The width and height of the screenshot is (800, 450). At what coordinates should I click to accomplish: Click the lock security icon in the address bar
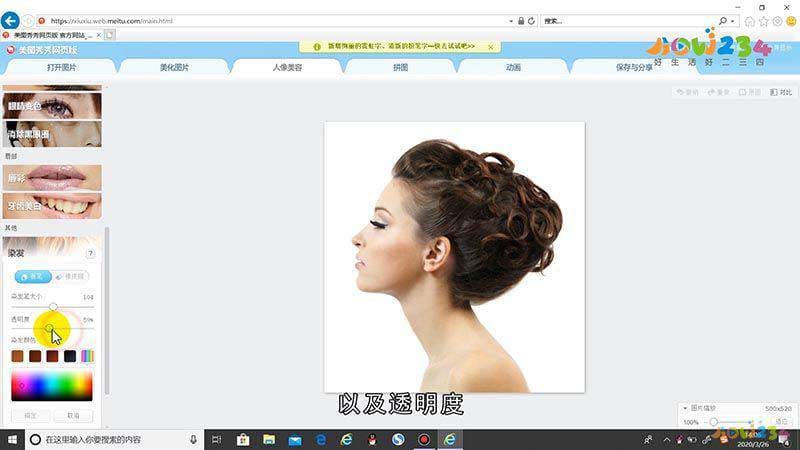point(521,21)
